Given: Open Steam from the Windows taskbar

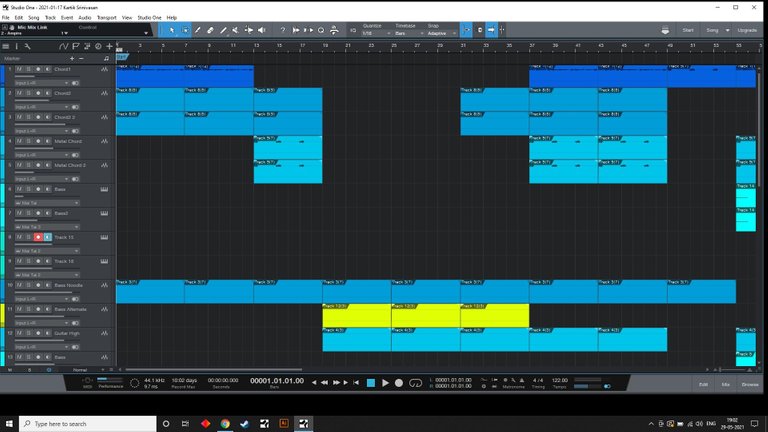Looking at the screenshot, I should click(x=245, y=423).
